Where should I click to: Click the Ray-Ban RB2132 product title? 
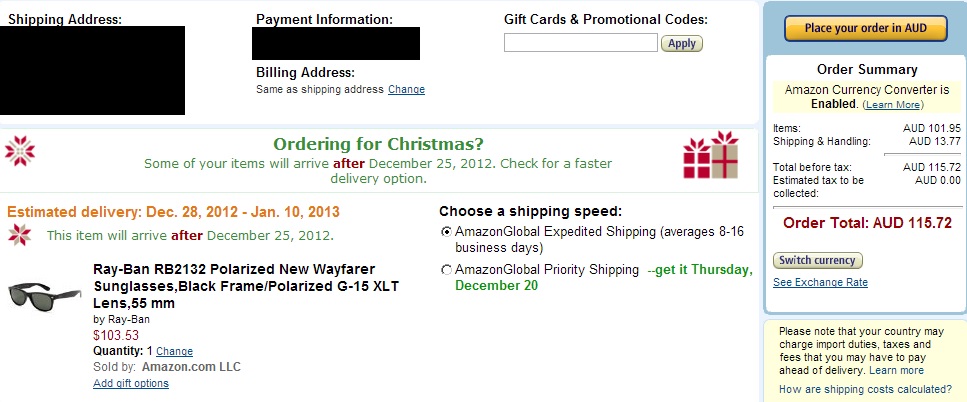pyautogui.click(x=246, y=286)
